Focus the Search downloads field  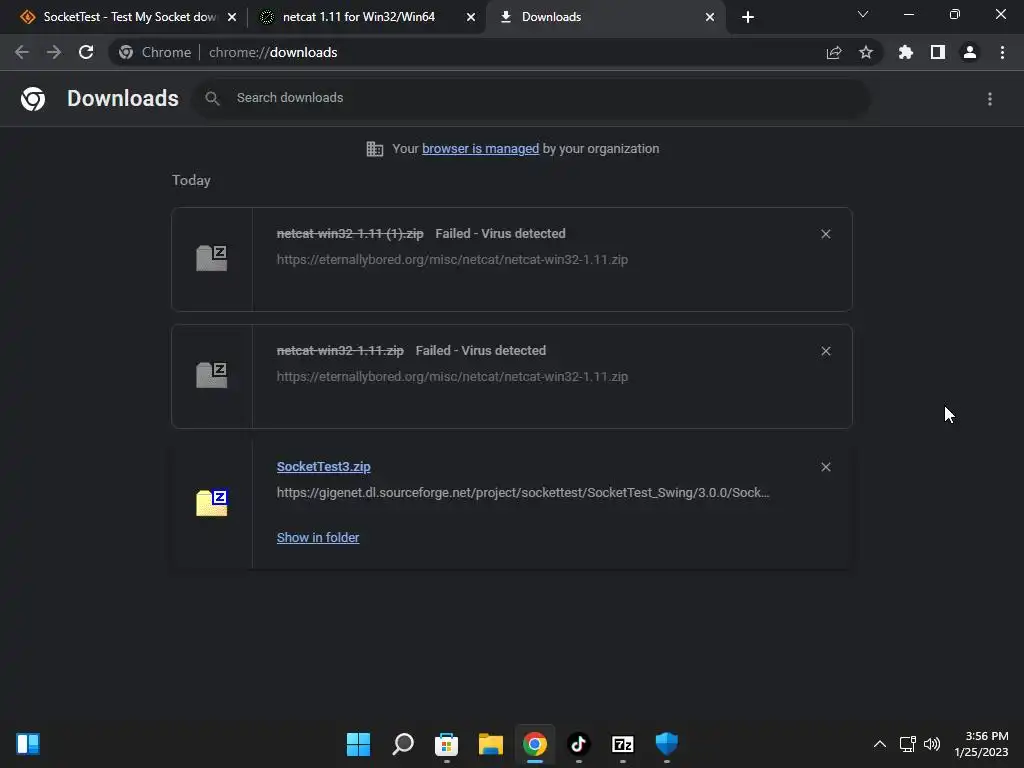pyautogui.click(x=532, y=99)
